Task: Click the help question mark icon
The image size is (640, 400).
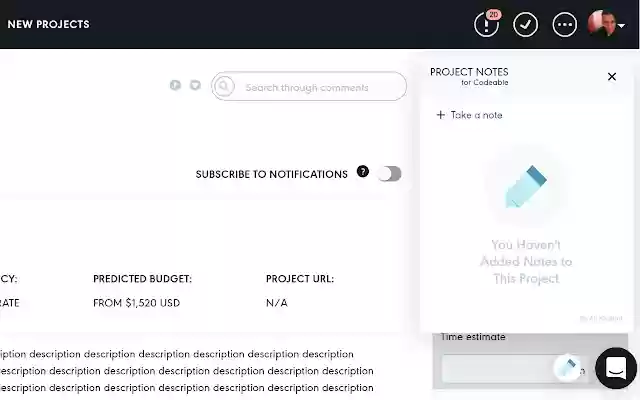Action: pos(362,171)
